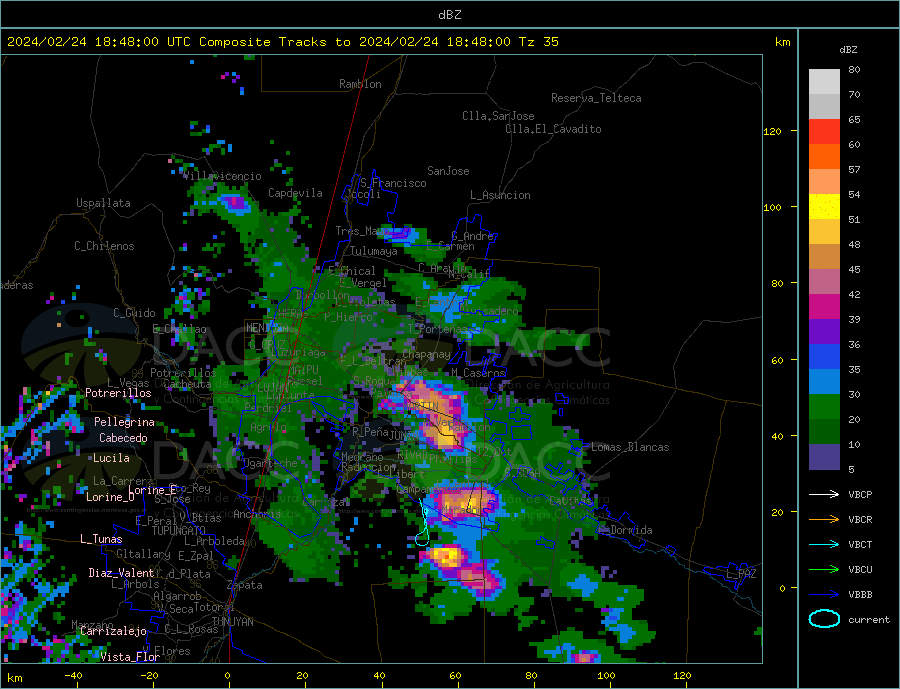Click the cyan storm-cell ellipse on the map
The width and height of the screenshot is (900, 689).
coord(422,539)
